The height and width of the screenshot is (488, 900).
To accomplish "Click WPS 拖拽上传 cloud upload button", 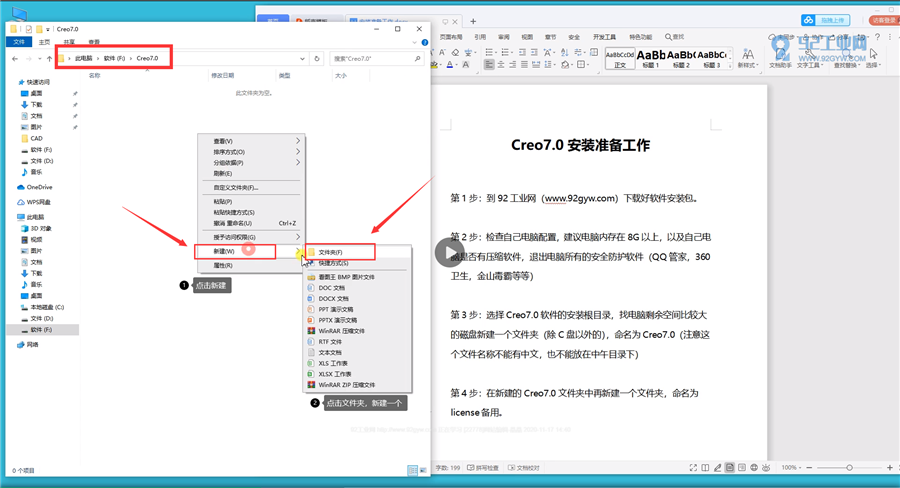I will (x=825, y=20).
